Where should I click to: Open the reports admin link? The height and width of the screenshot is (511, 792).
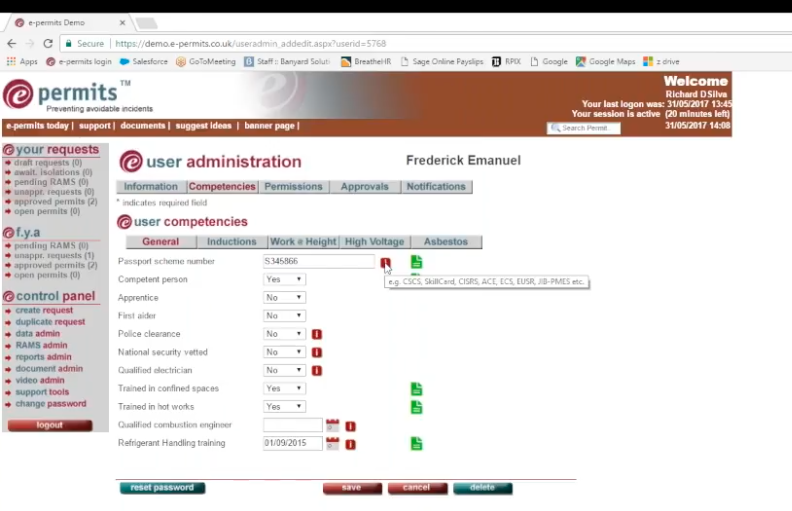tap(43, 357)
